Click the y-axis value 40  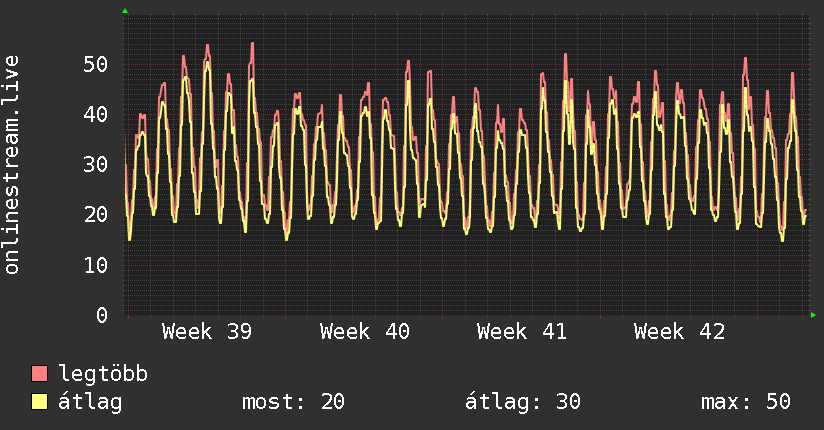pyautogui.click(x=96, y=114)
